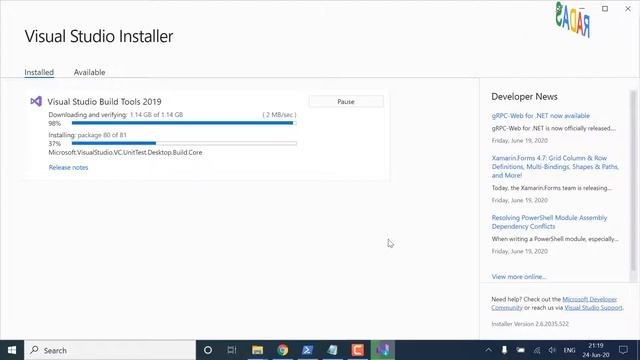Open Google Chrome from the taskbar
This screenshot has width=640, height=360.
(x=282, y=350)
